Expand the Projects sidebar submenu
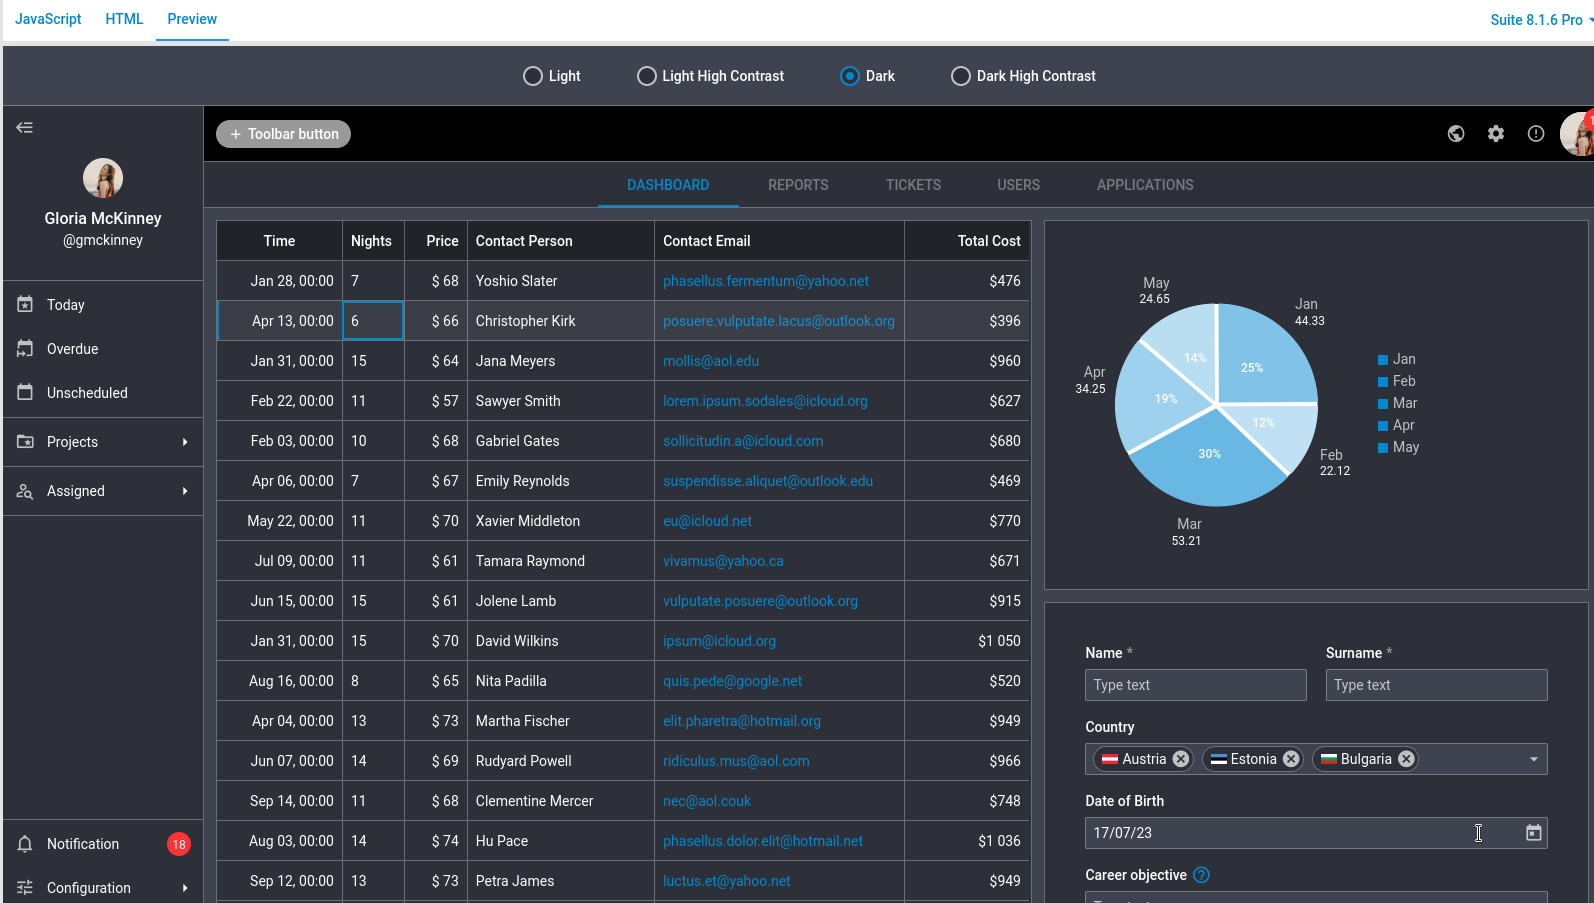The image size is (1594, 903). 185,442
